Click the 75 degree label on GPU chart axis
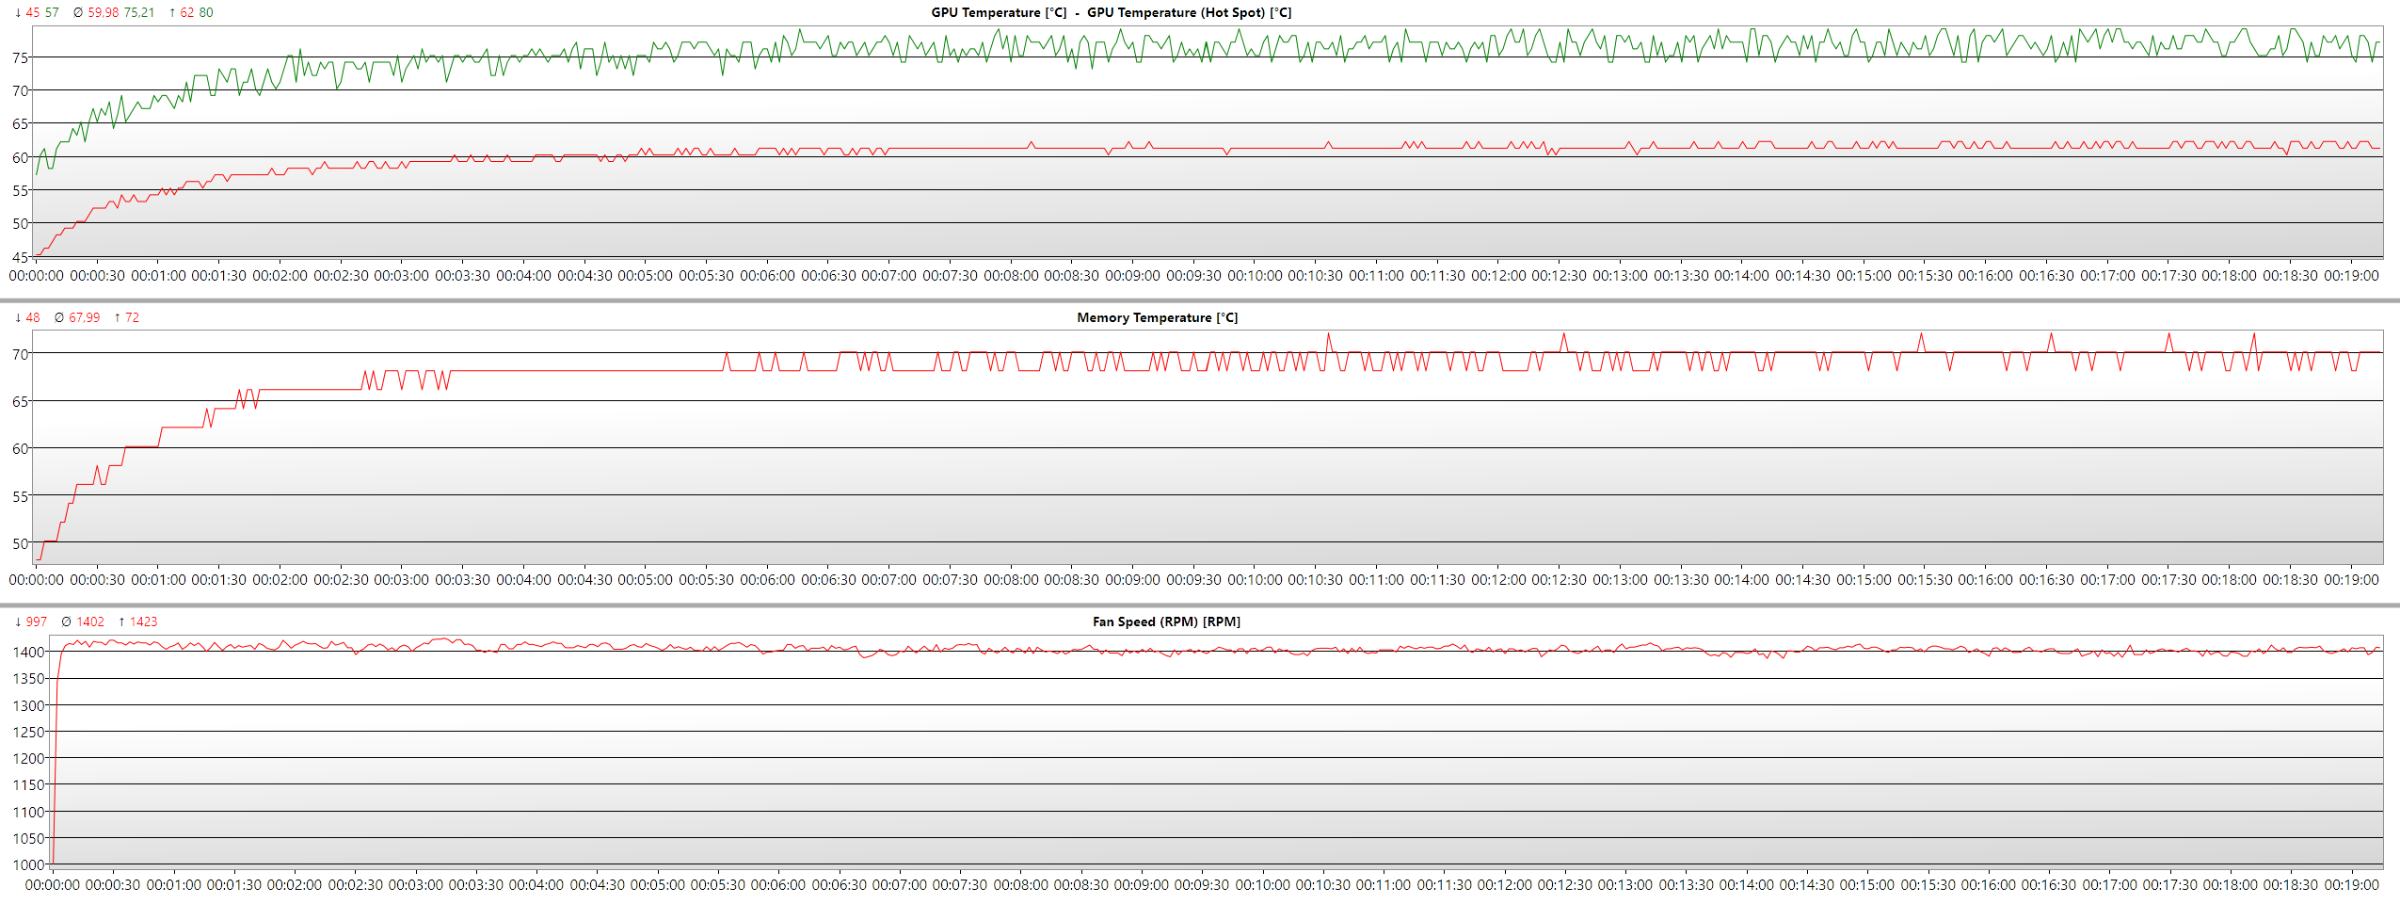 click(20, 58)
